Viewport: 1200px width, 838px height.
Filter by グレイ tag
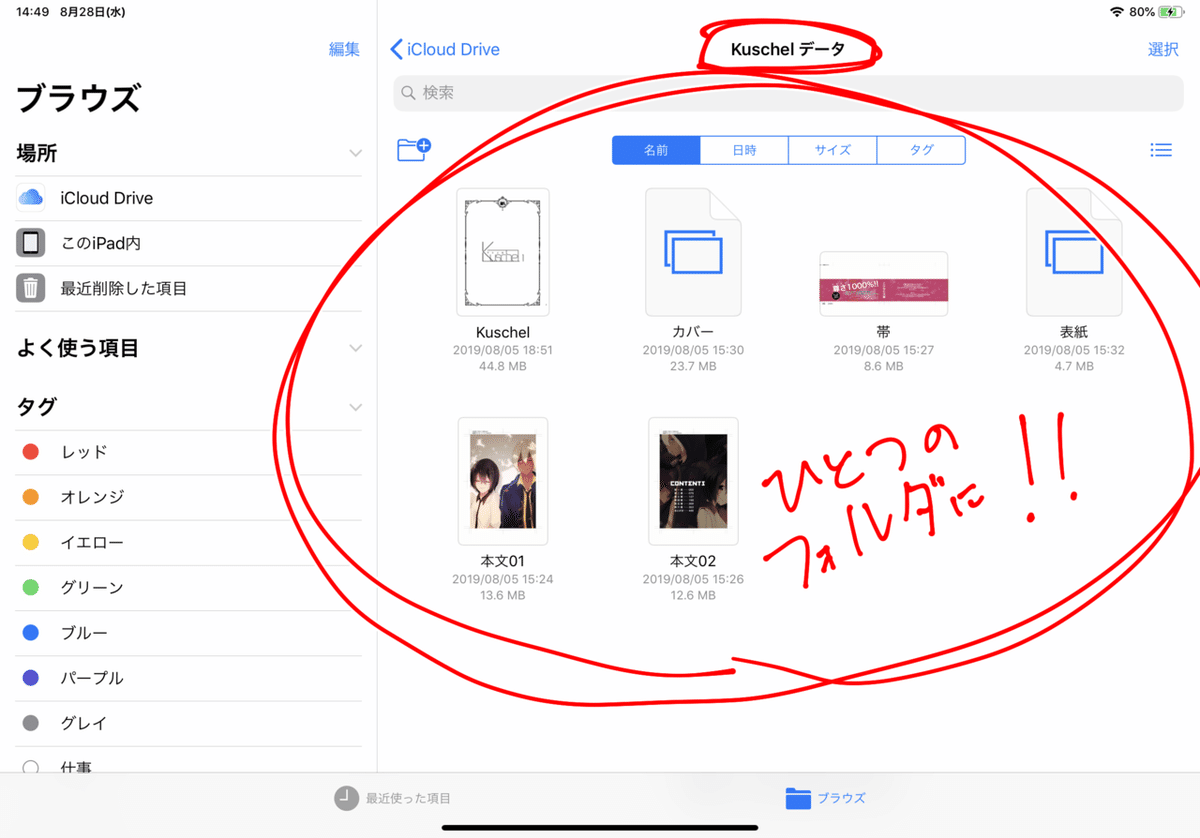[x=189, y=723]
